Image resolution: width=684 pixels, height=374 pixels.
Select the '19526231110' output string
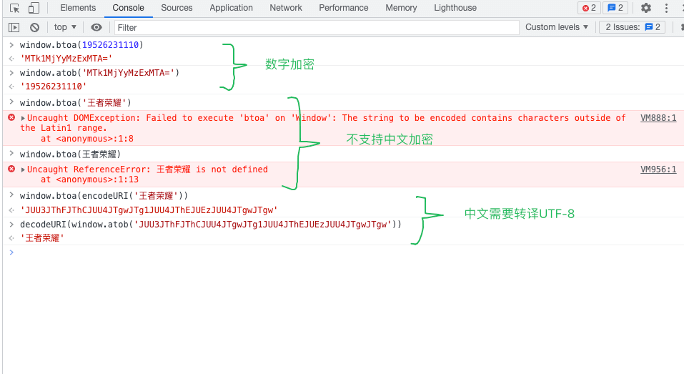[53, 86]
